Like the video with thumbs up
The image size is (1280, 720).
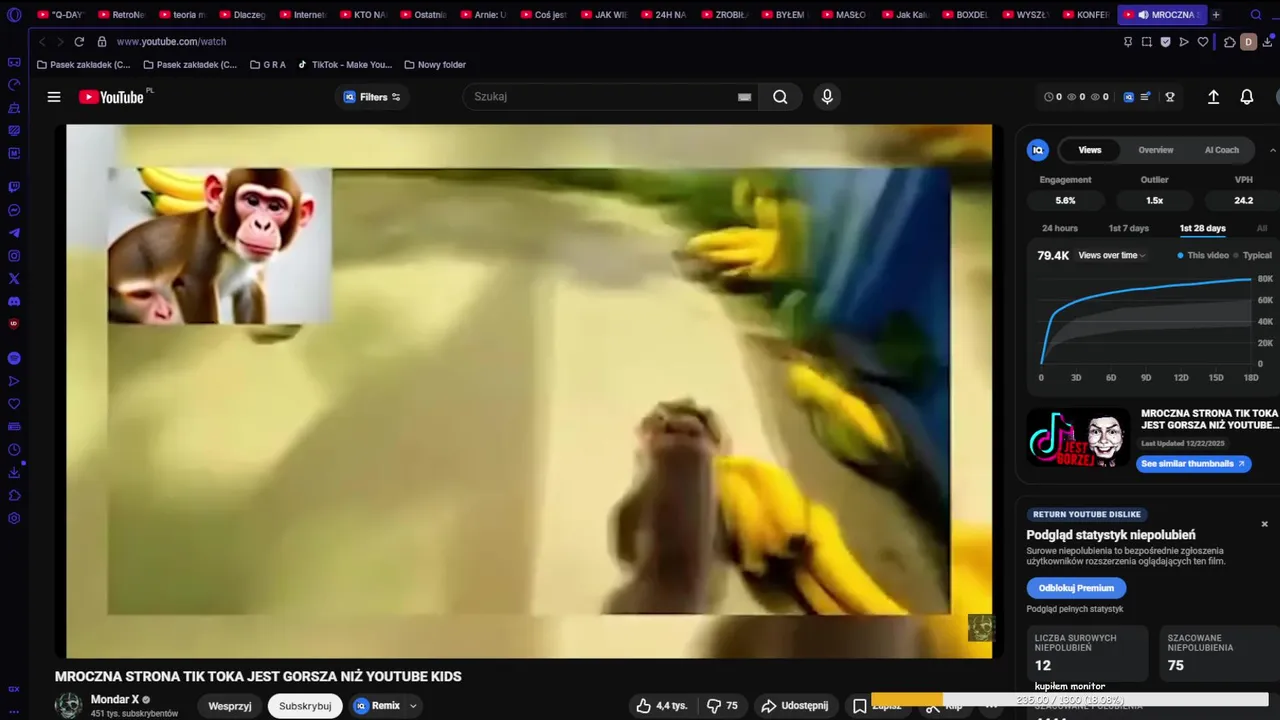point(662,705)
